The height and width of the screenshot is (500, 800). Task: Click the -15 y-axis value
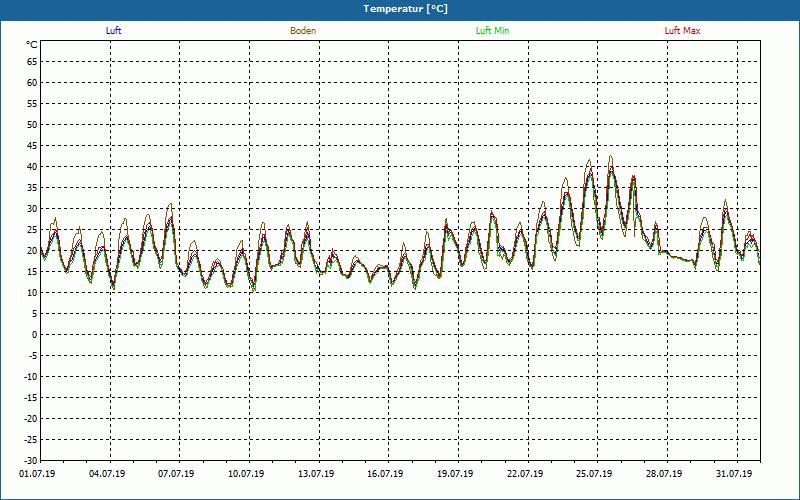(31, 397)
